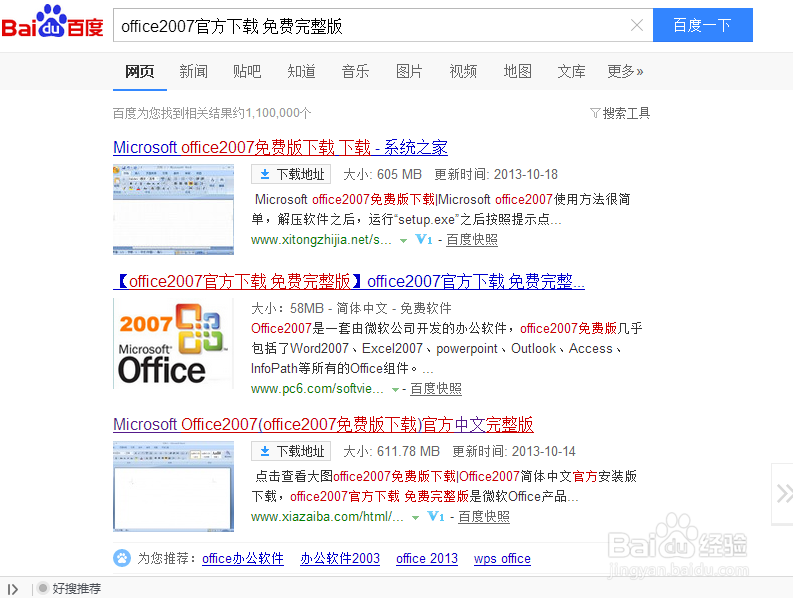Go to the 知道 tab
Image resolution: width=793 pixels, height=598 pixels.
point(301,71)
